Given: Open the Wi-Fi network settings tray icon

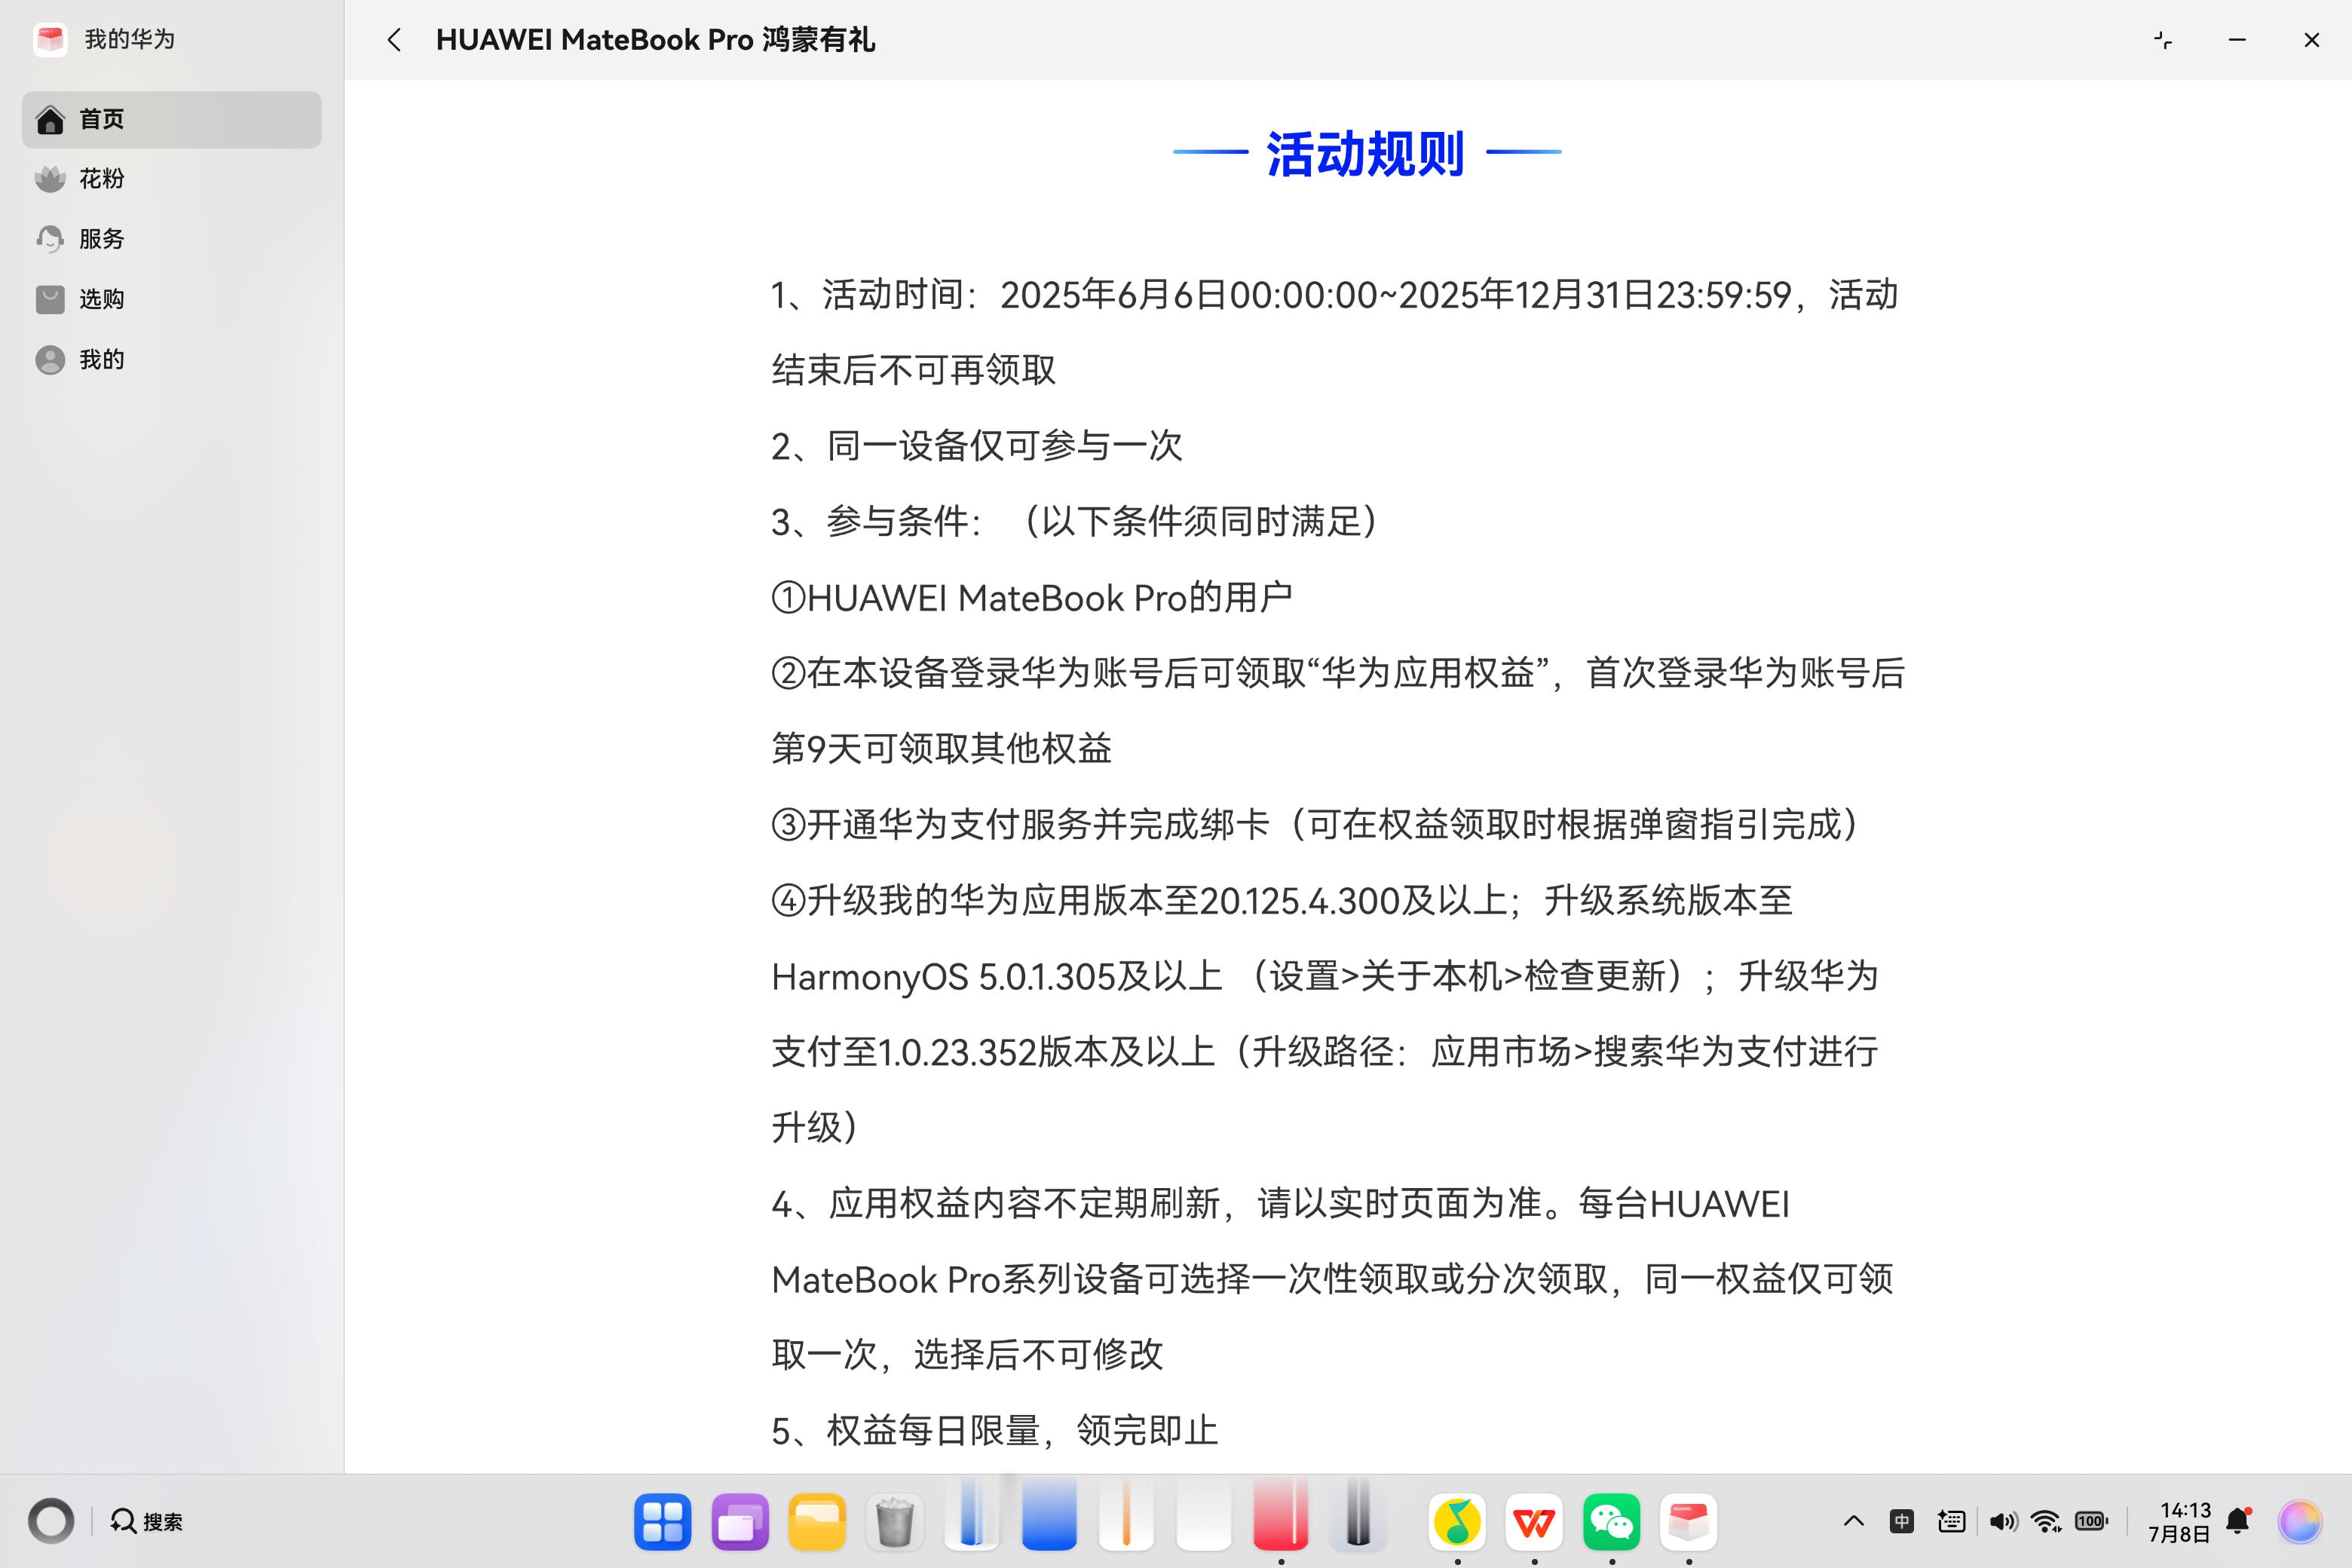Looking at the screenshot, I should click(2047, 1521).
